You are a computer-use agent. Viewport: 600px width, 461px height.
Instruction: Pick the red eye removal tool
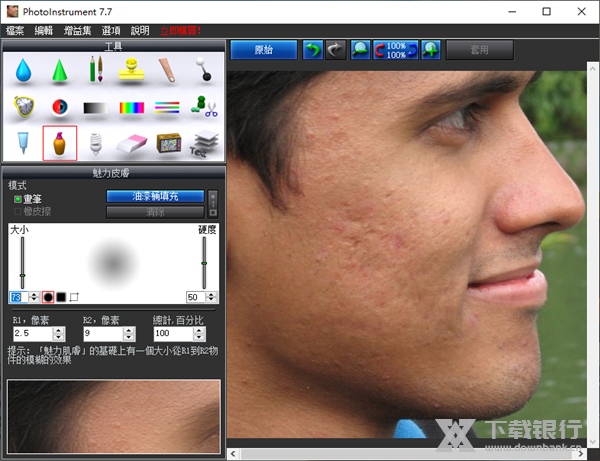coord(59,107)
